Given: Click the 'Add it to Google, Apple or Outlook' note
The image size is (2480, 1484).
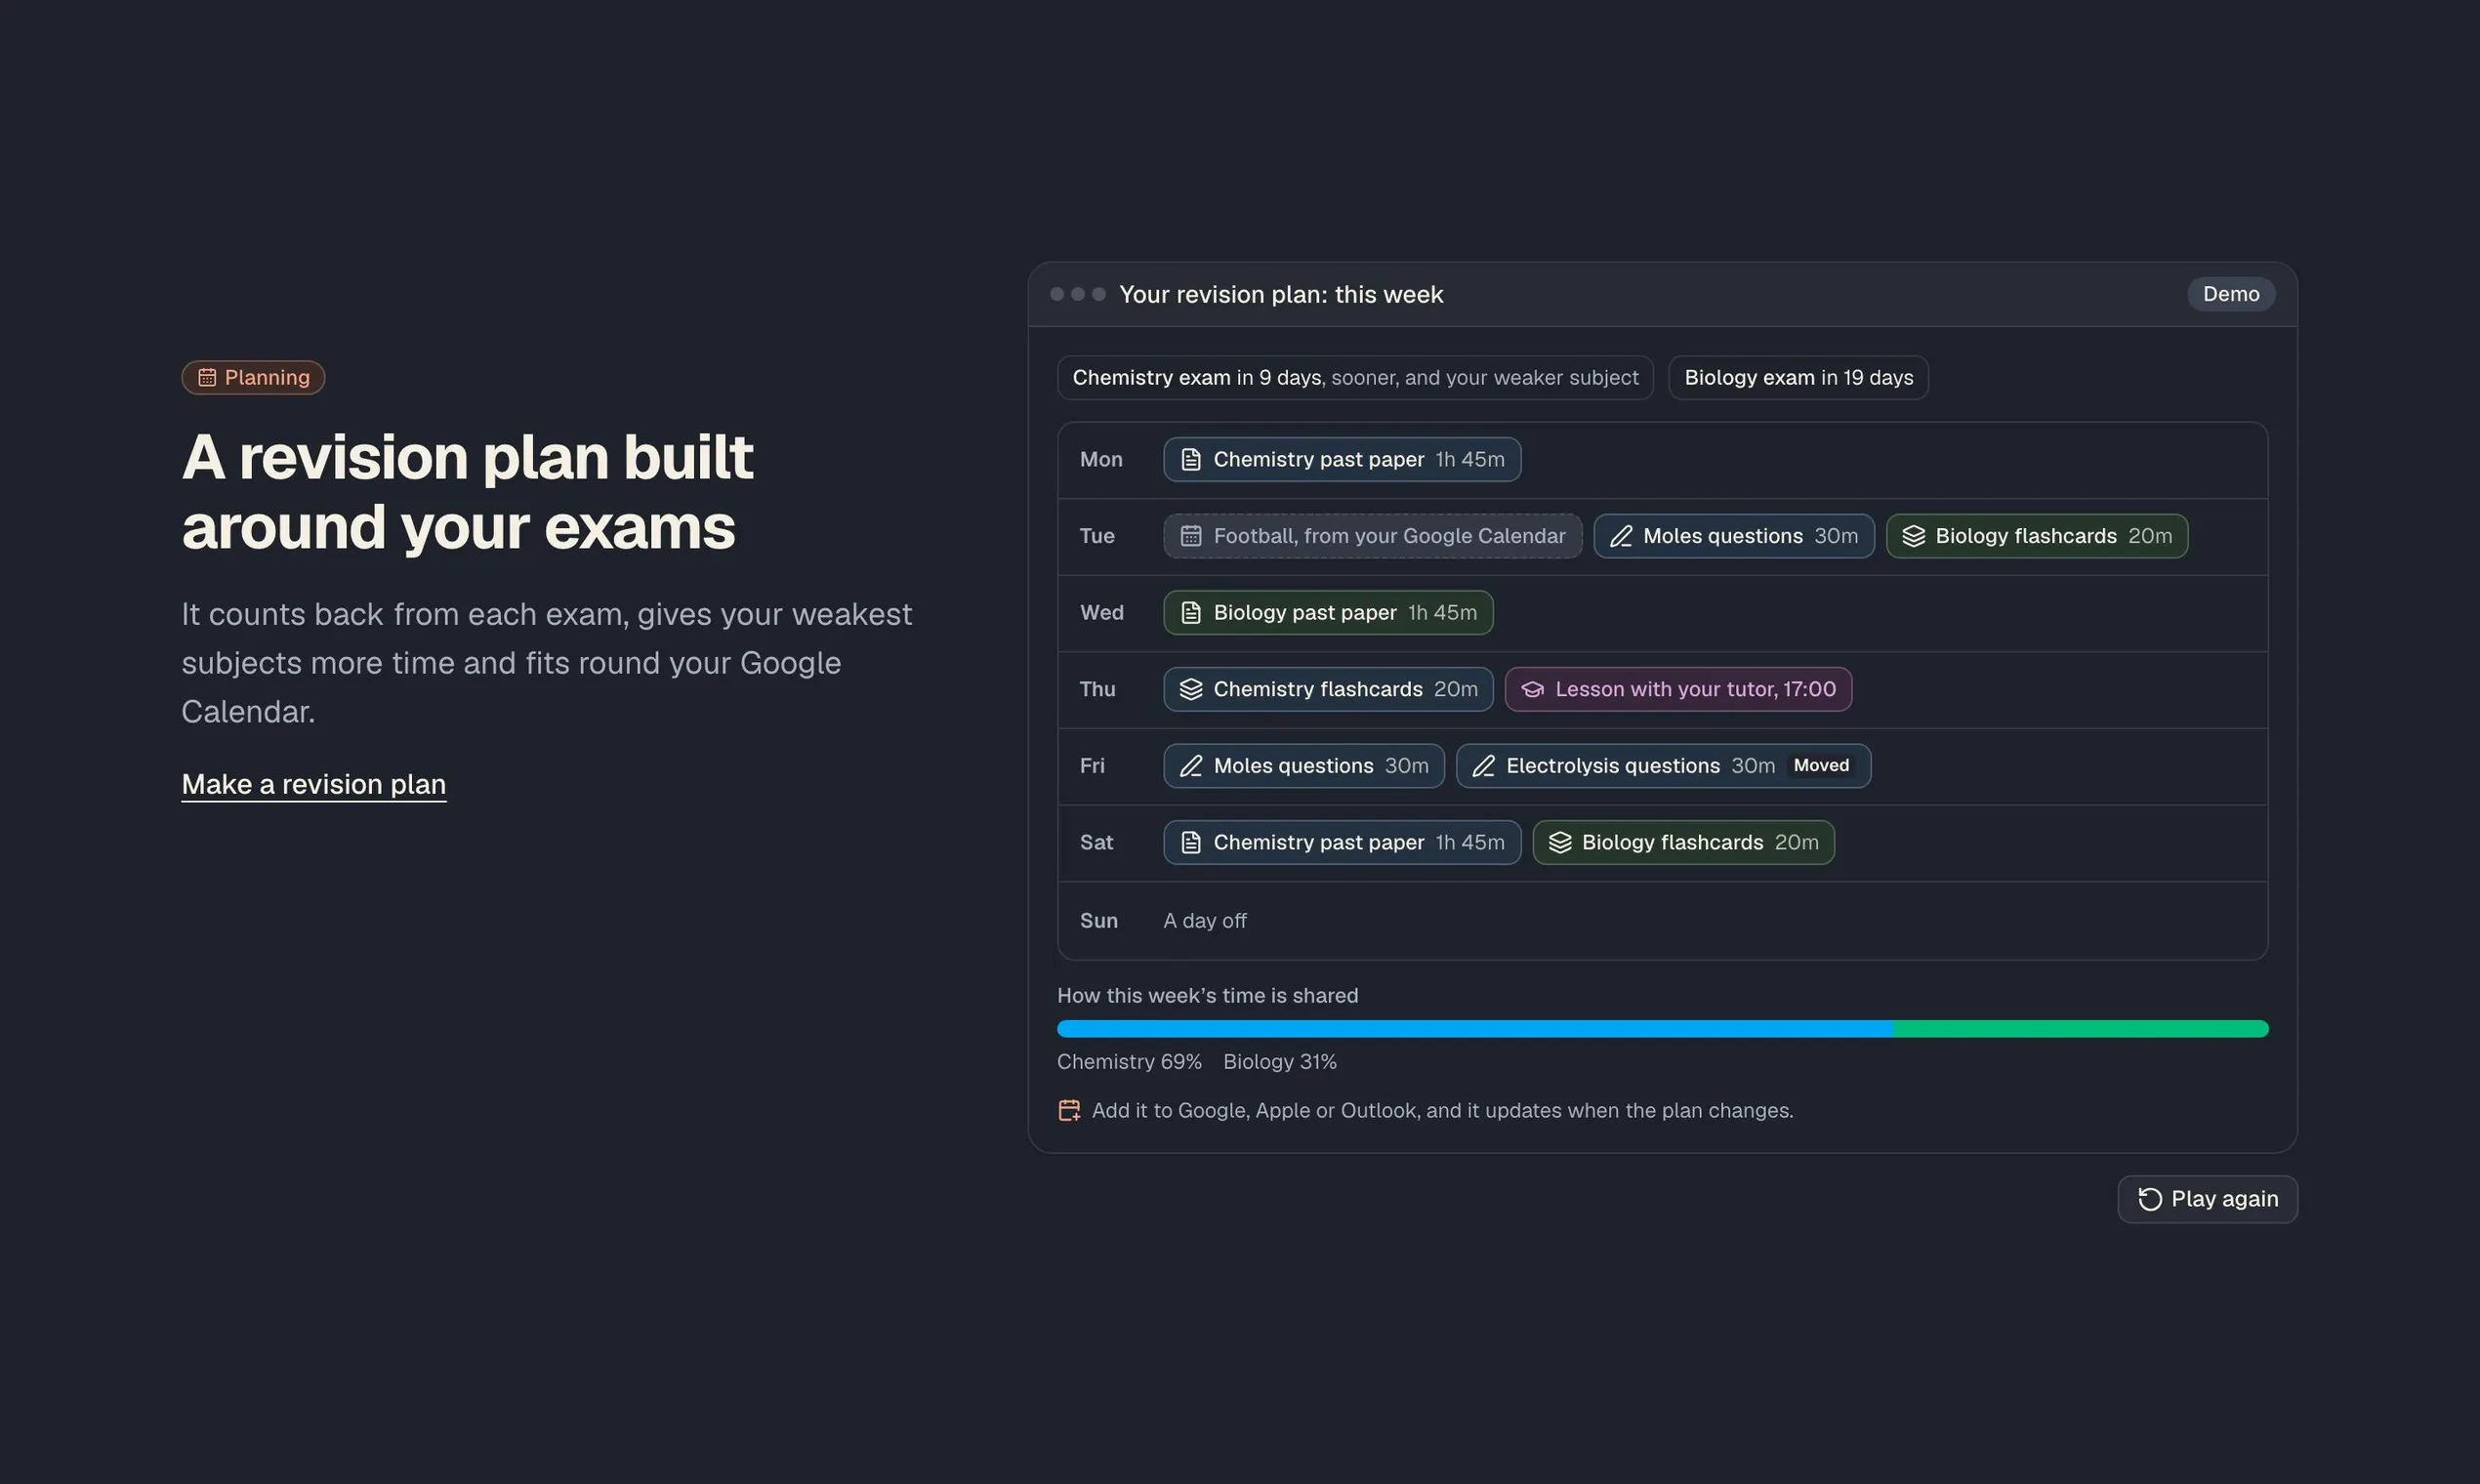Looking at the screenshot, I should 1442,1110.
